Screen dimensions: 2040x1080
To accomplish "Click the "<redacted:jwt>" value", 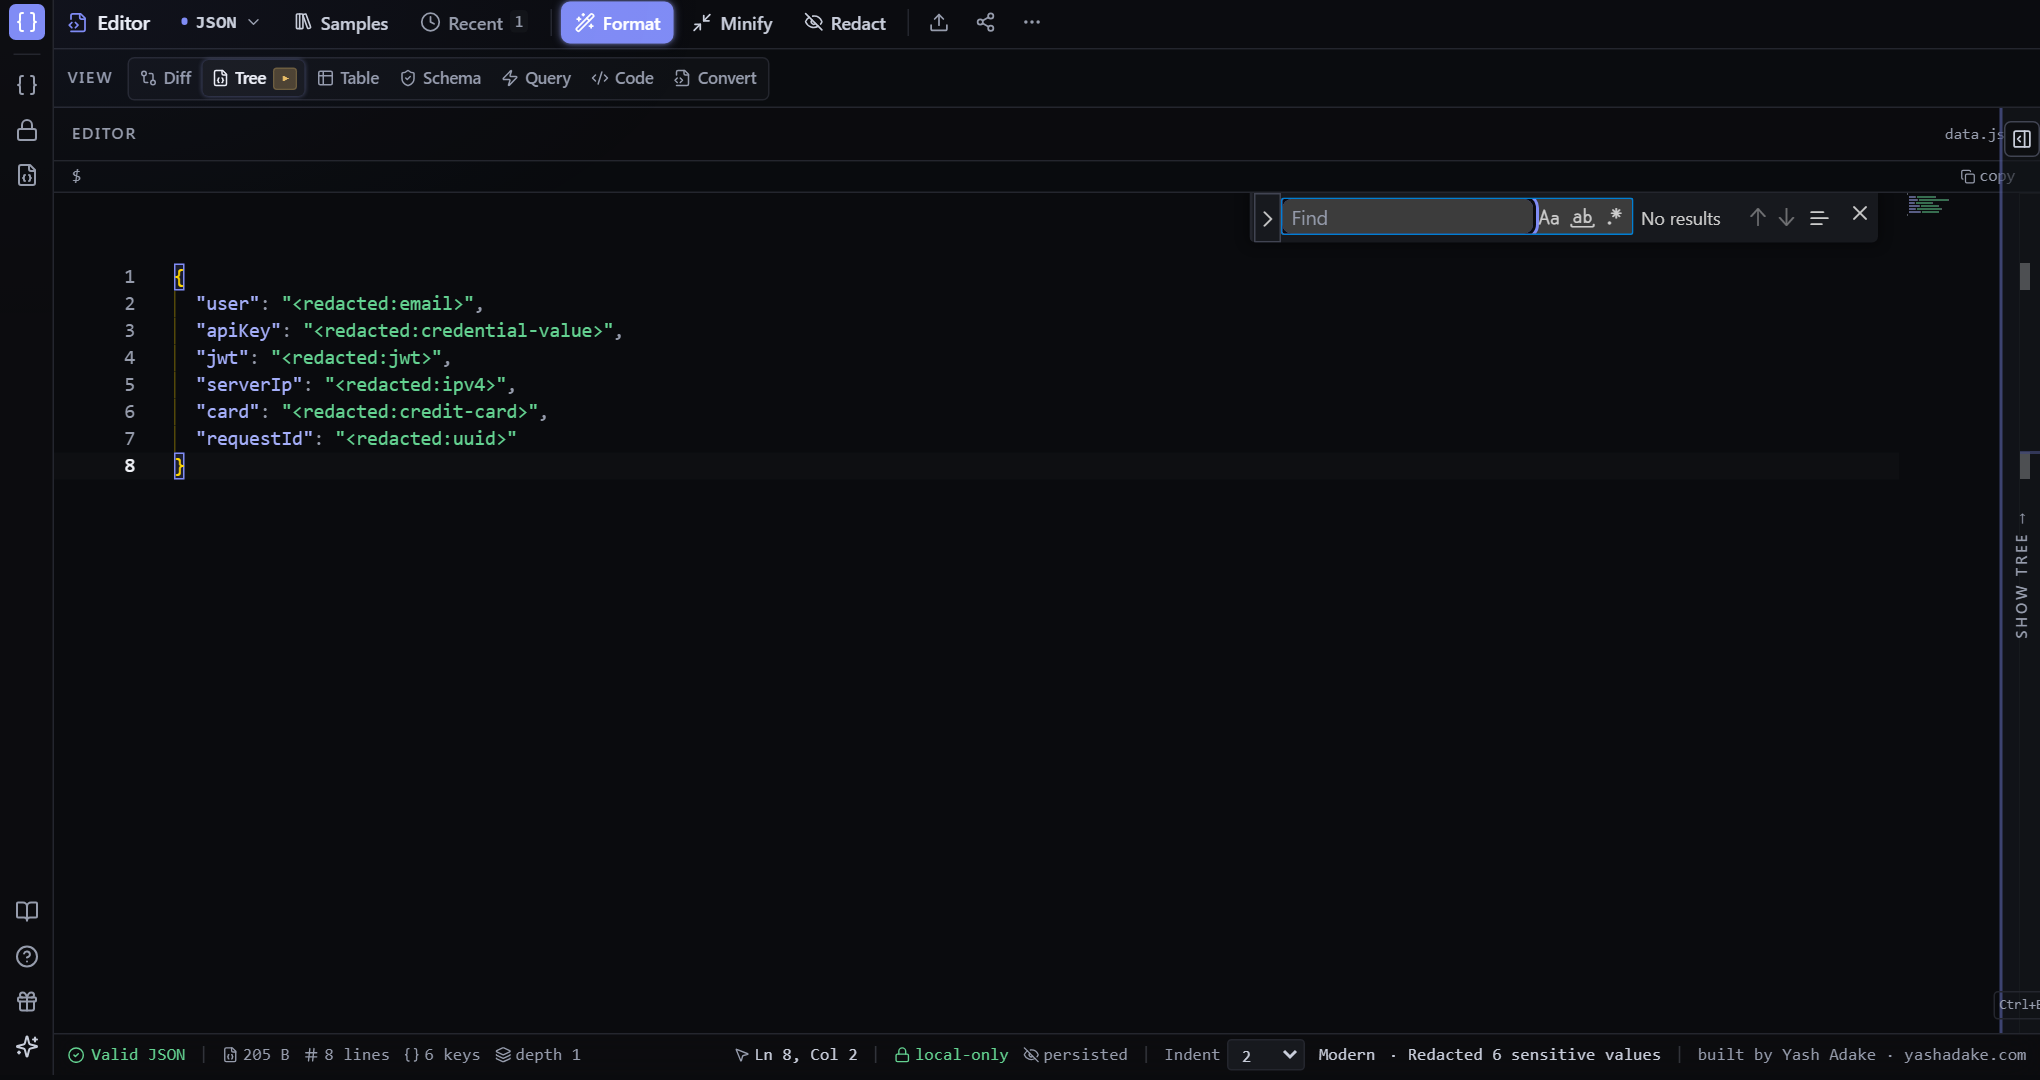I will (x=356, y=357).
